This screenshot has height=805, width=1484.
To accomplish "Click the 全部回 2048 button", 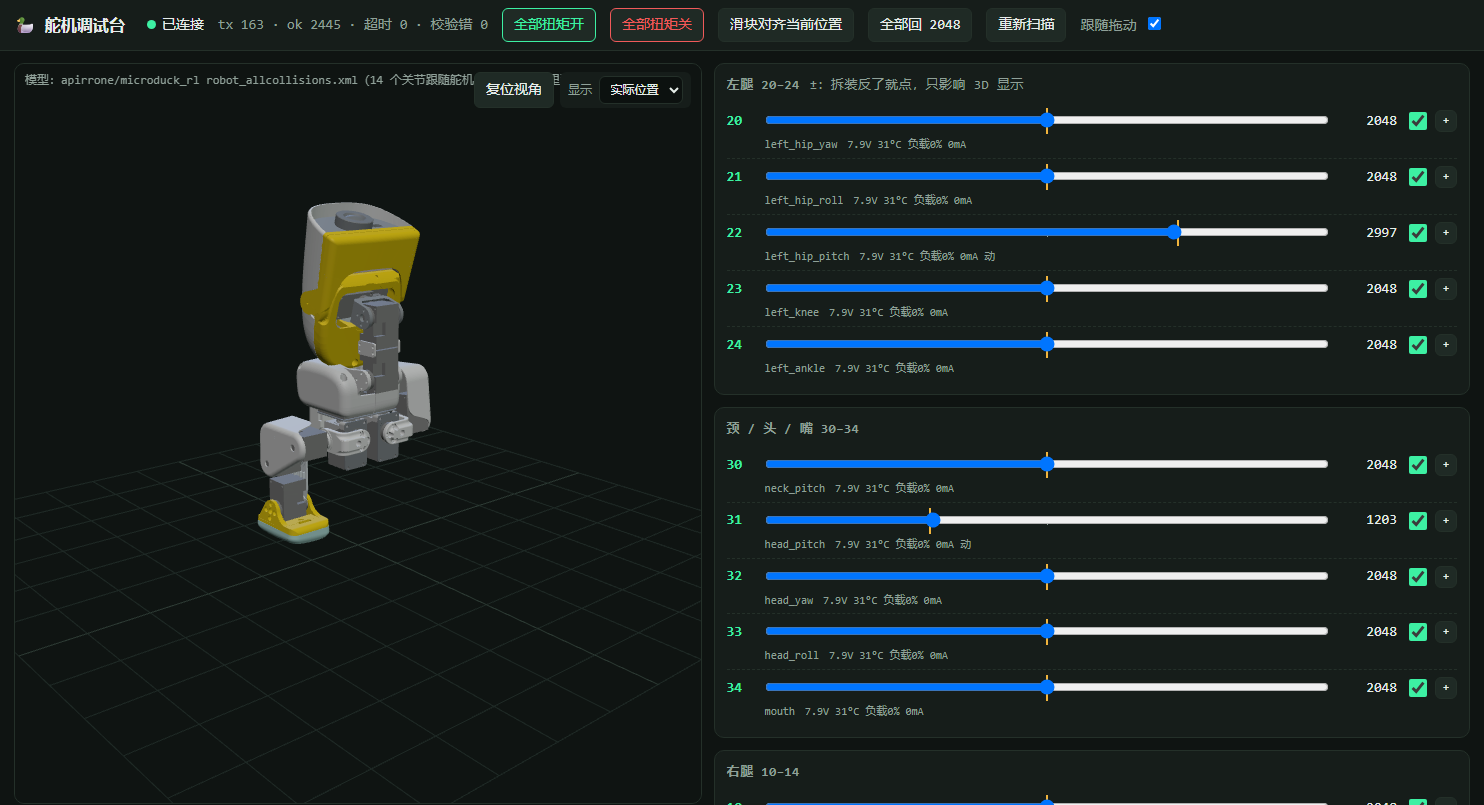I will tap(920, 25).
